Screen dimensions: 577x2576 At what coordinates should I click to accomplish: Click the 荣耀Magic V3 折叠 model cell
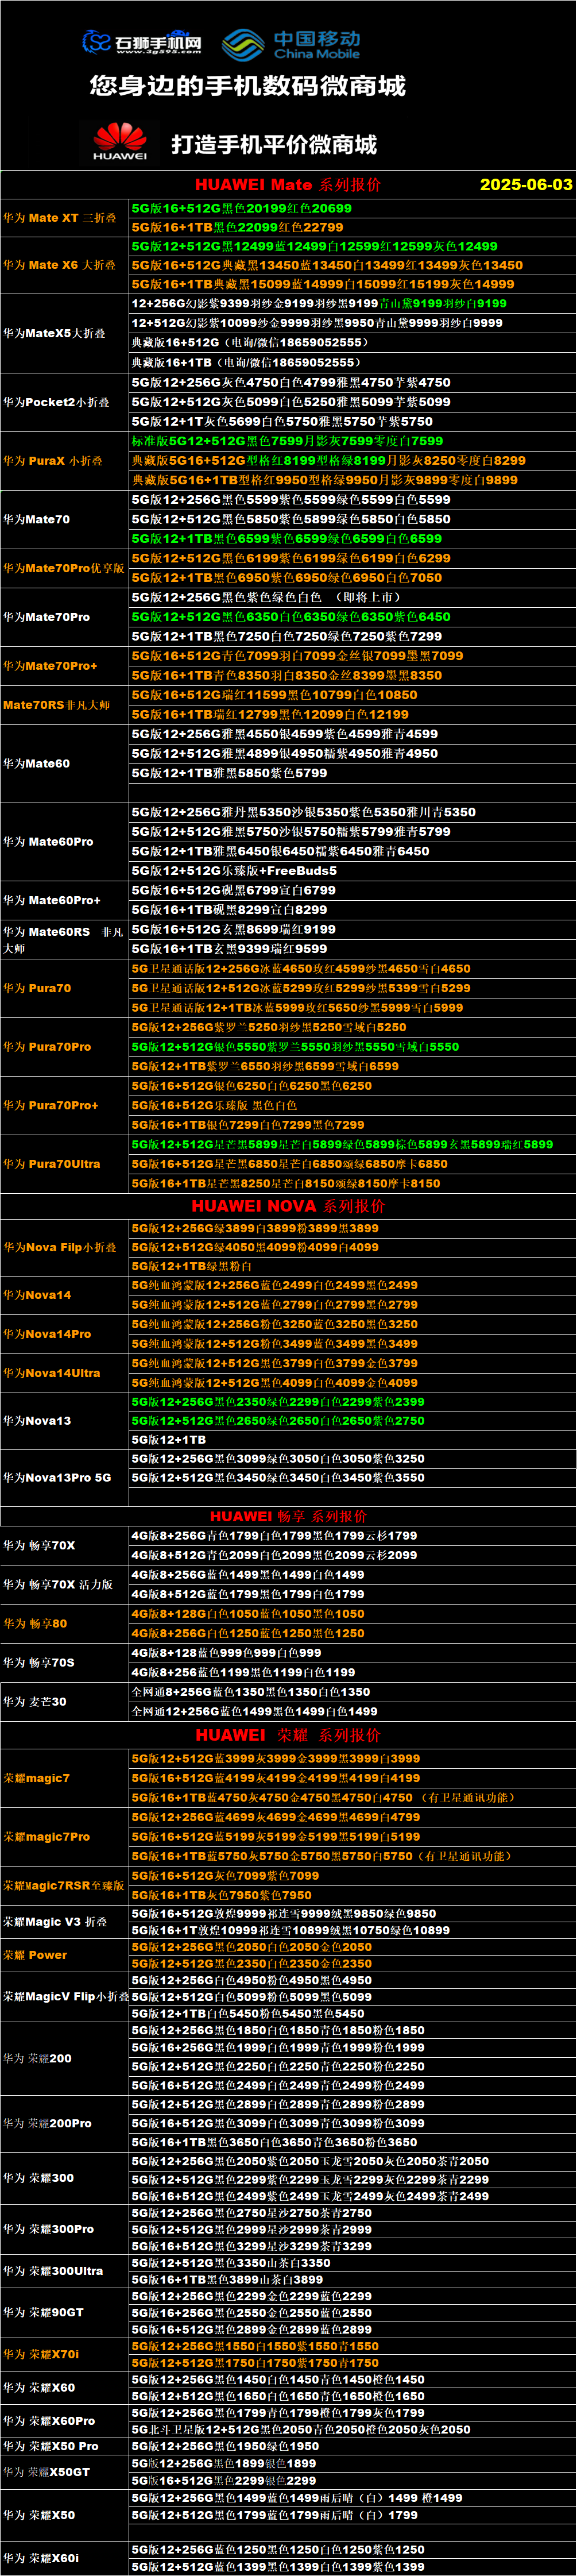[65, 1922]
